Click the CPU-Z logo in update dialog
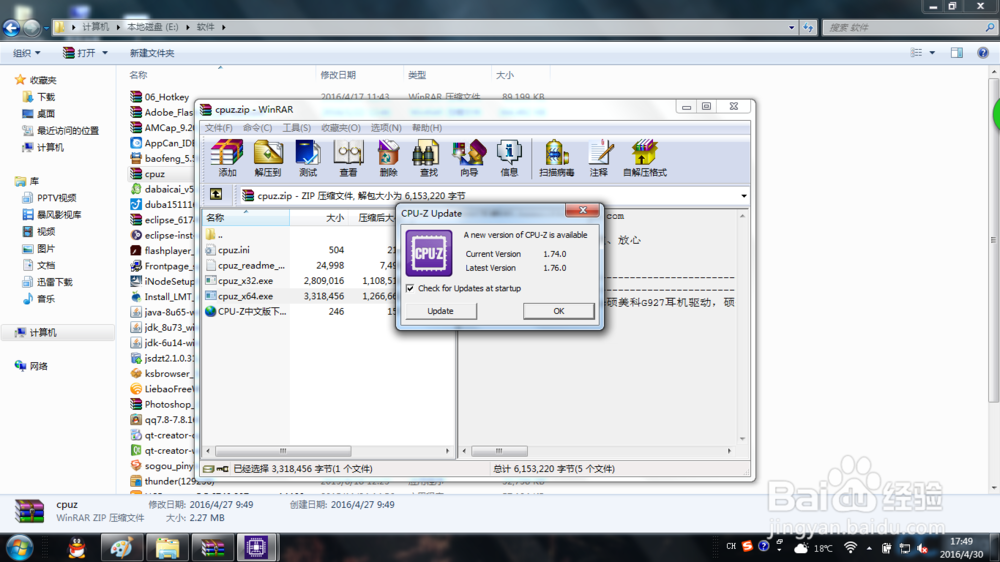 [429, 253]
